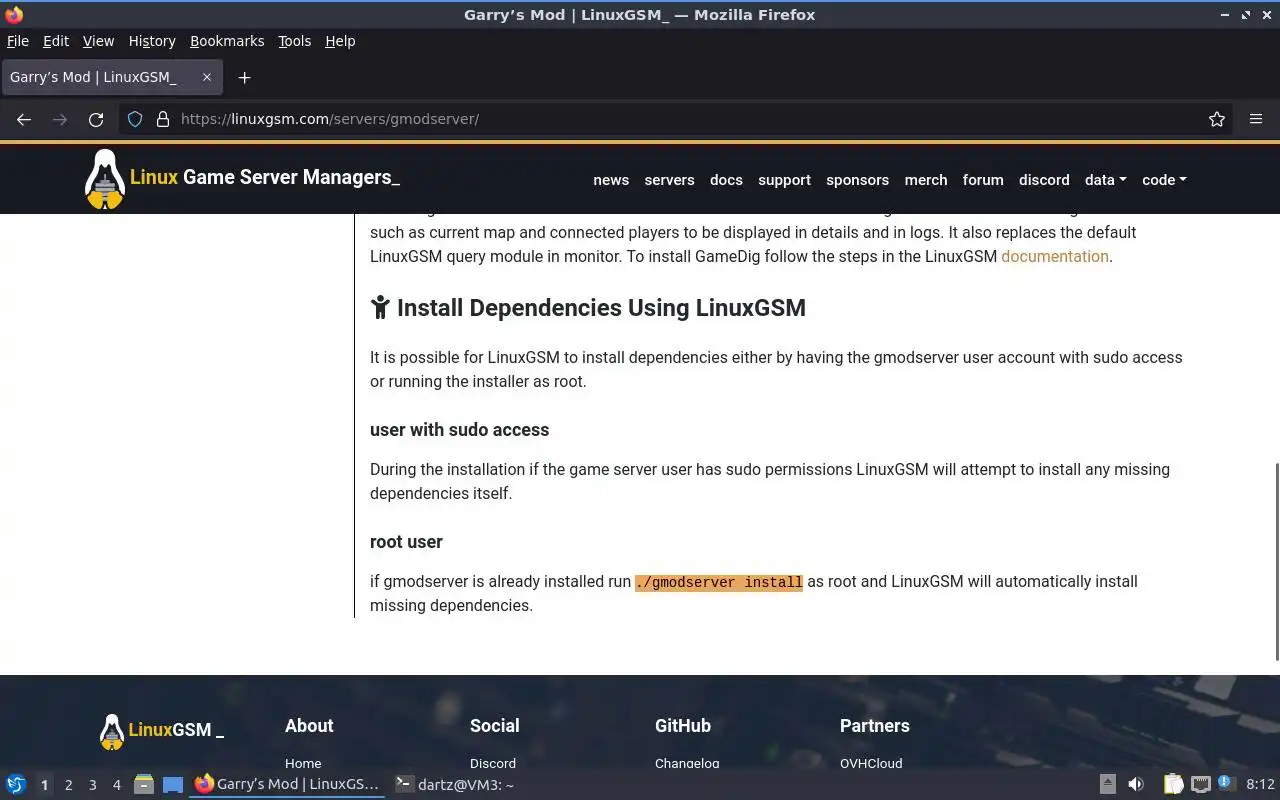Image resolution: width=1280 pixels, height=800 pixels.
Task: Click the ./gmodserver install code snippet
Action: tap(719, 582)
